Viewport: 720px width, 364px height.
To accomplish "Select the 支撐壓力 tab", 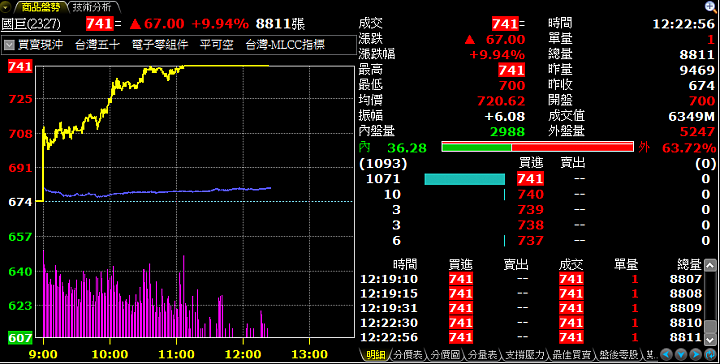I will (x=524, y=355).
